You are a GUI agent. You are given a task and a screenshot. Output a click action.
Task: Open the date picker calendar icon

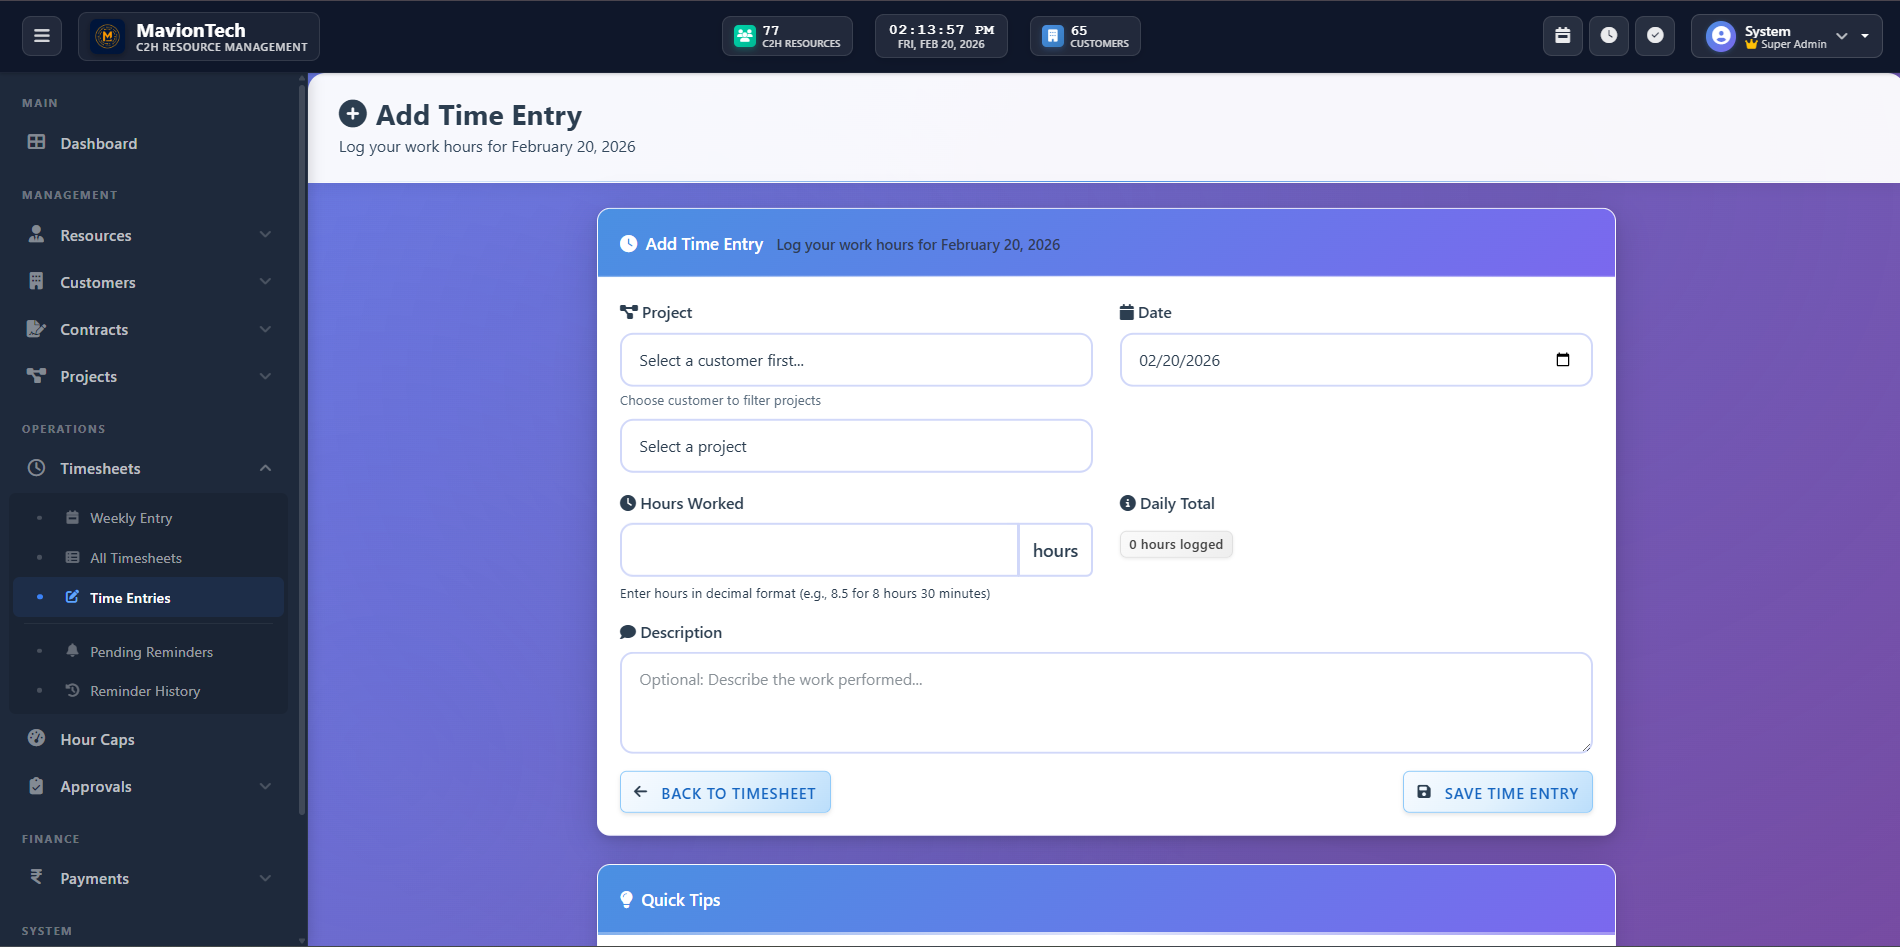1562,360
